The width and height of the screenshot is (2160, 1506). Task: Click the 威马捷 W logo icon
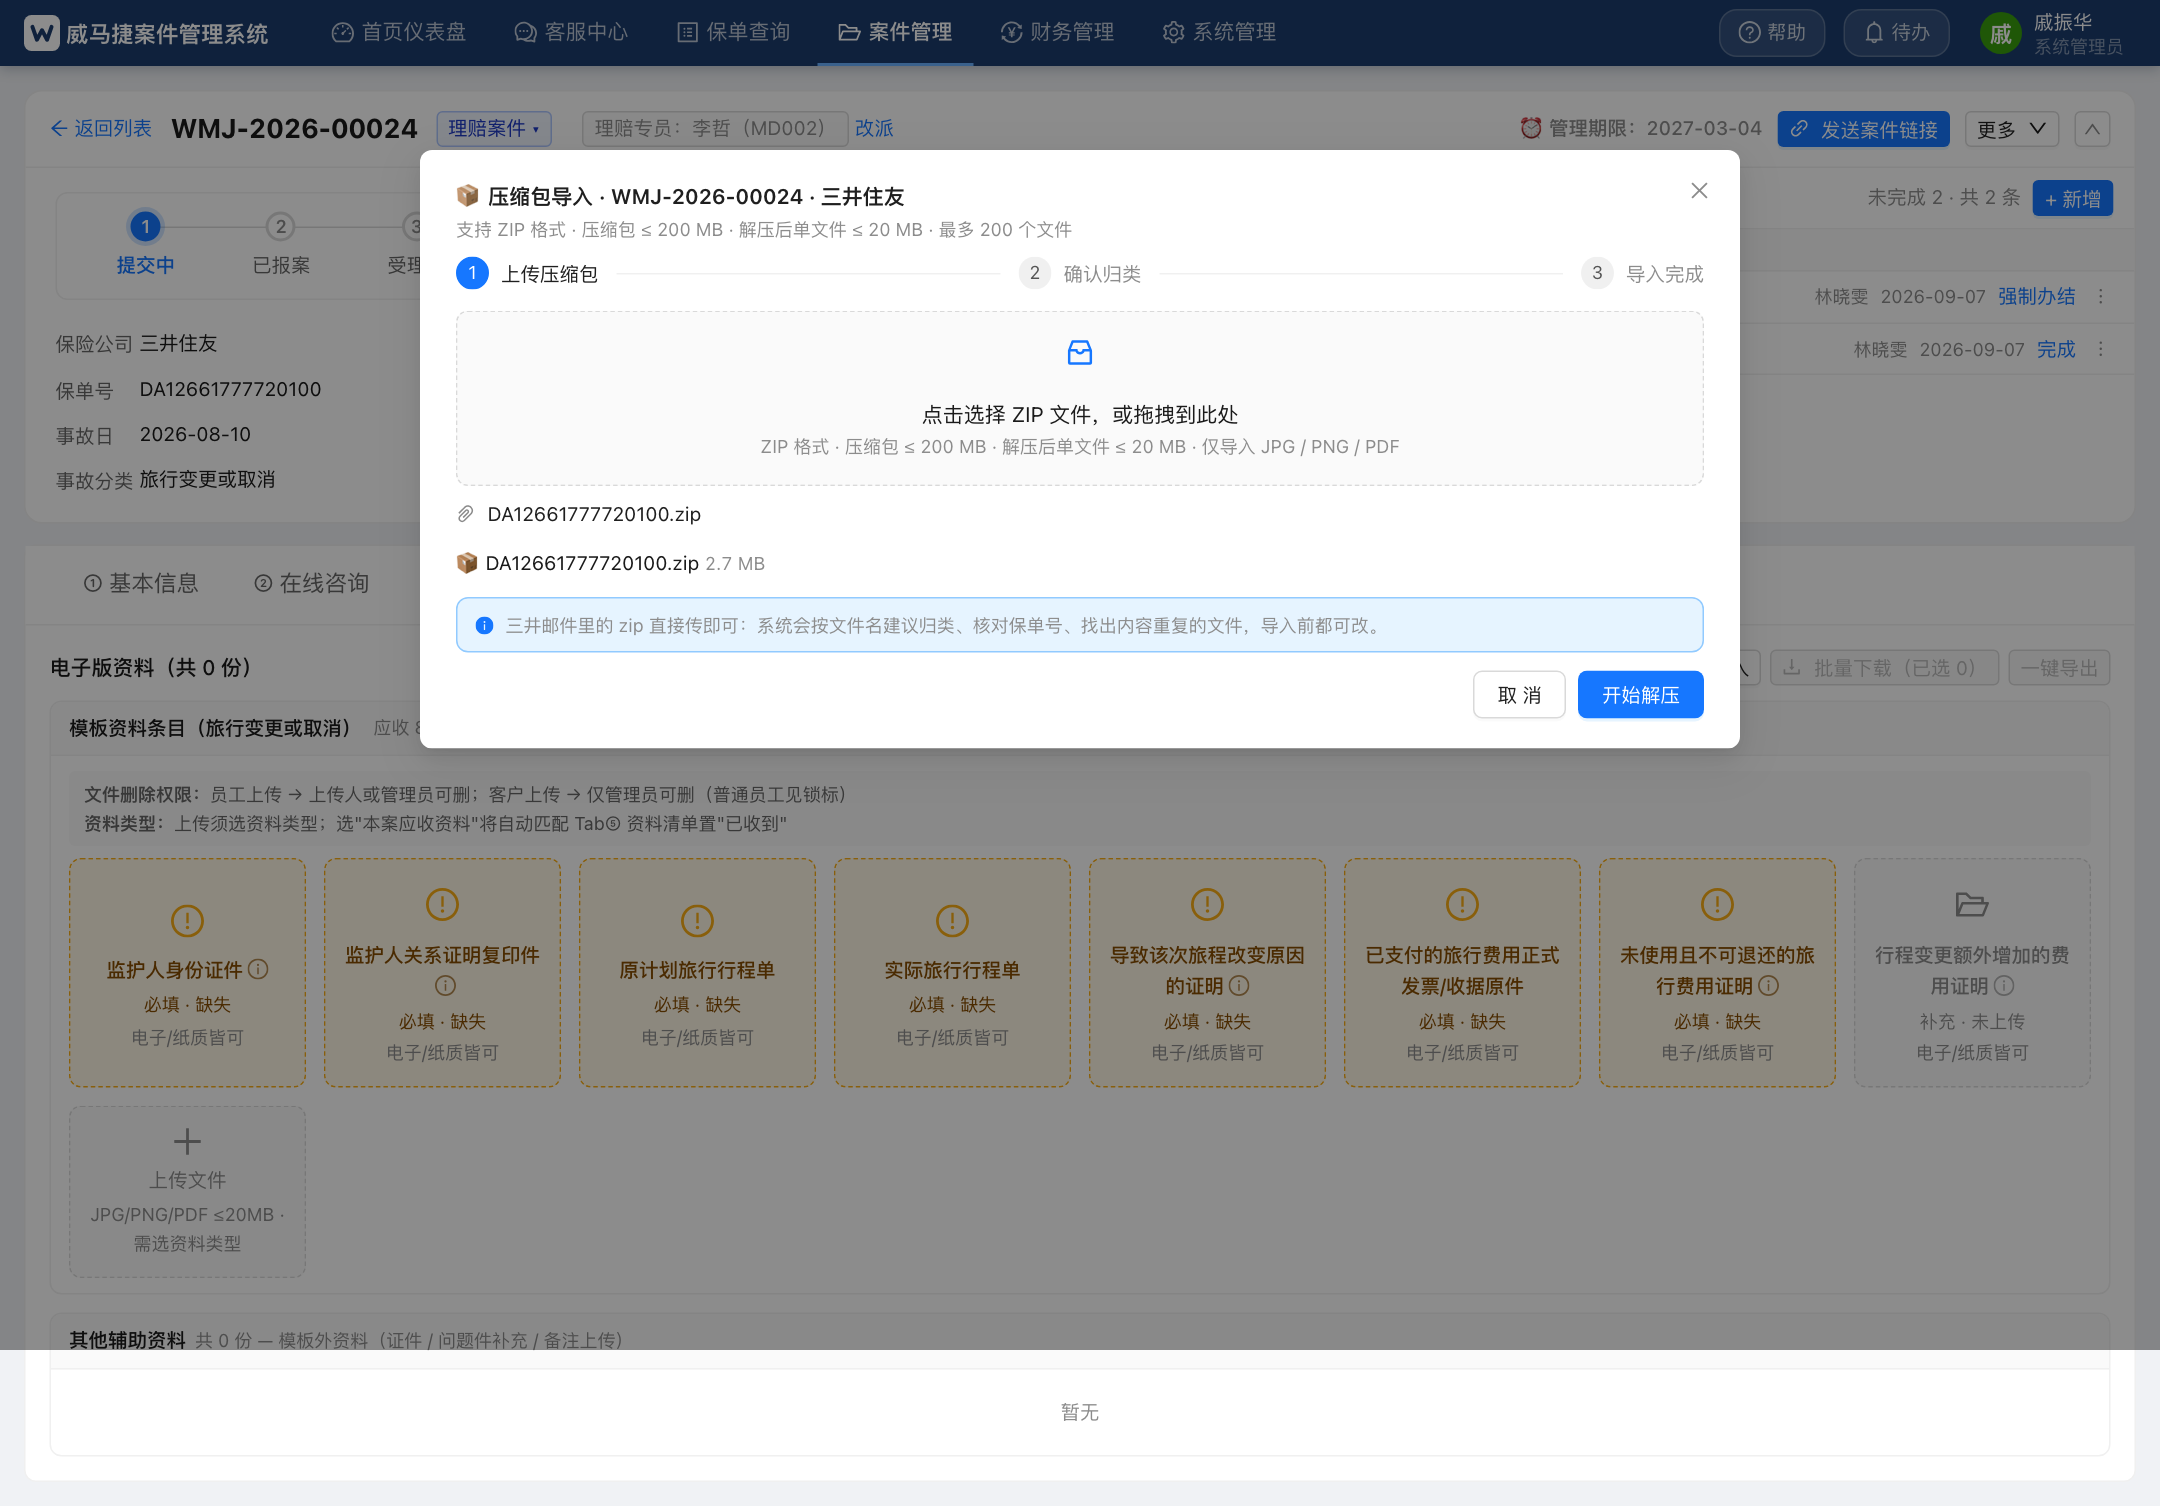point(42,33)
